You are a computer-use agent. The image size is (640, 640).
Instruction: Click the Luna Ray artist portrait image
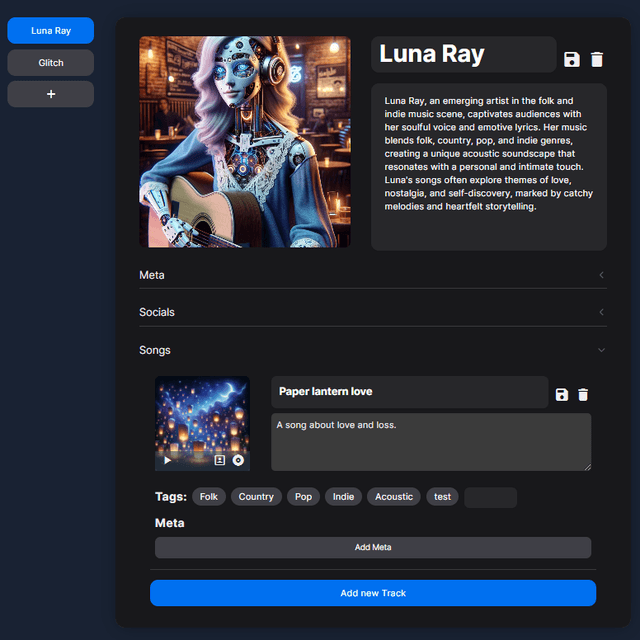click(x=245, y=142)
